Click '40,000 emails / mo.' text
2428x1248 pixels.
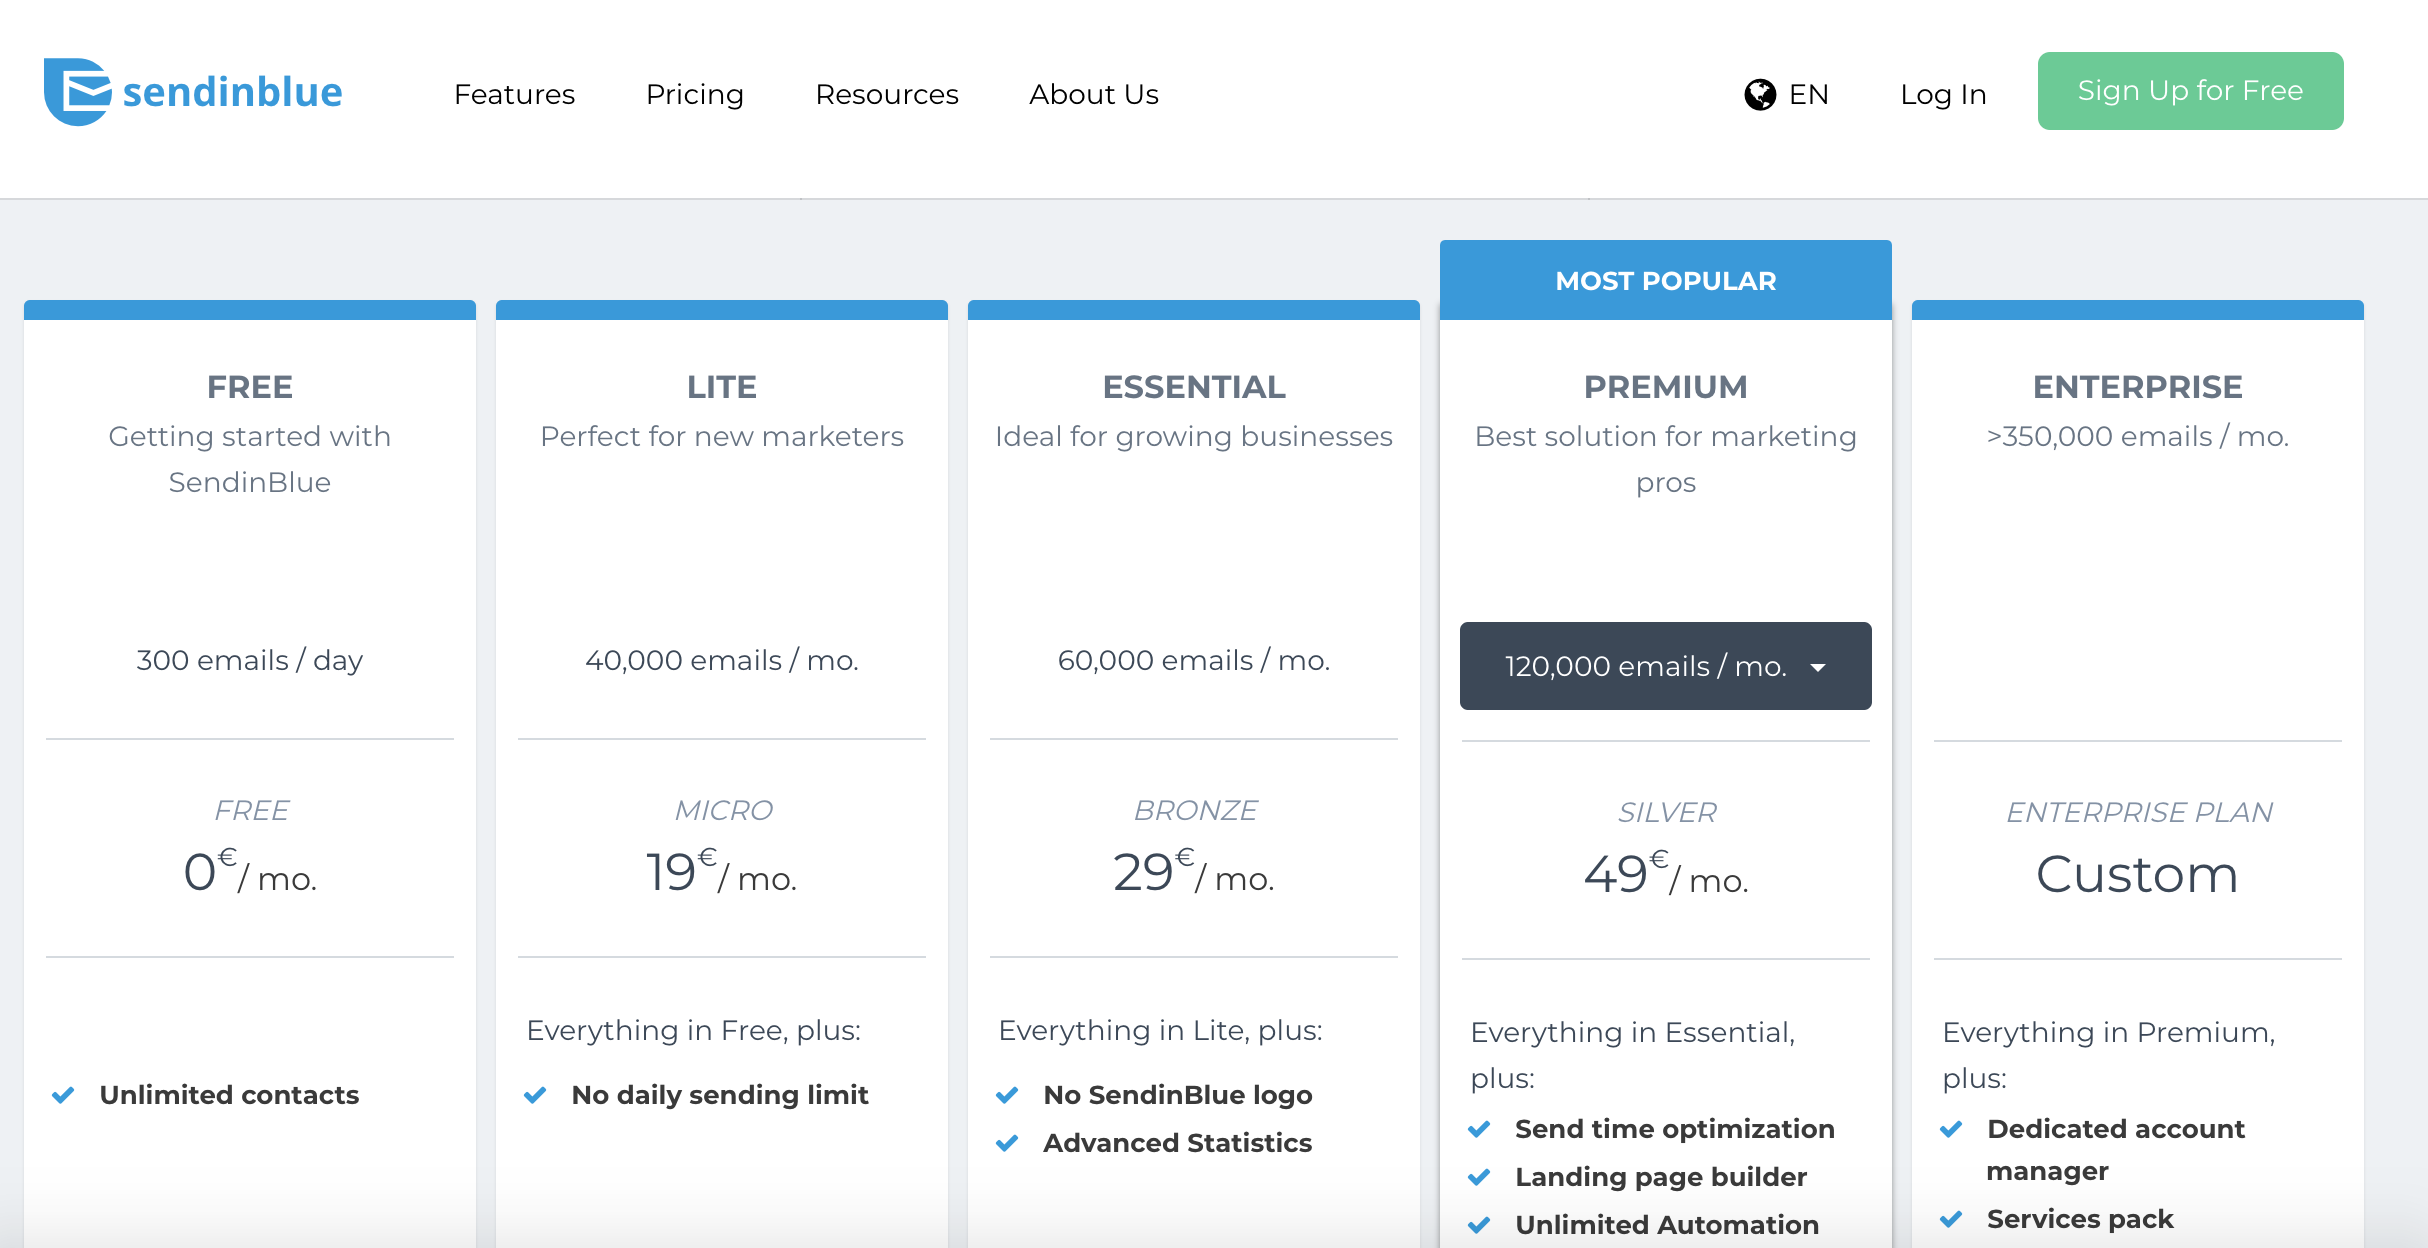coord(722,660)
